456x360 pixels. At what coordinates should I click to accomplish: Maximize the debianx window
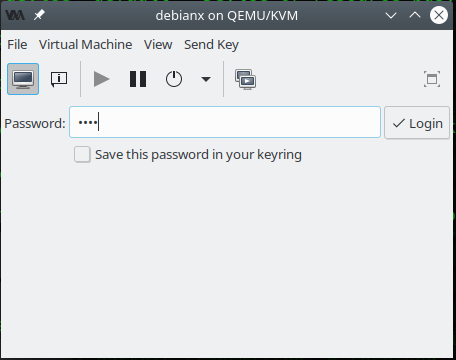pyautogui.click(x=415, y=15)
